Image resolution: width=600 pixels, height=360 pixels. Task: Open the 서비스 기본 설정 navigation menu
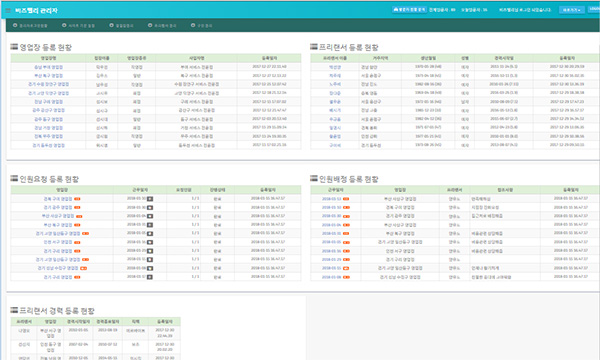78,26
